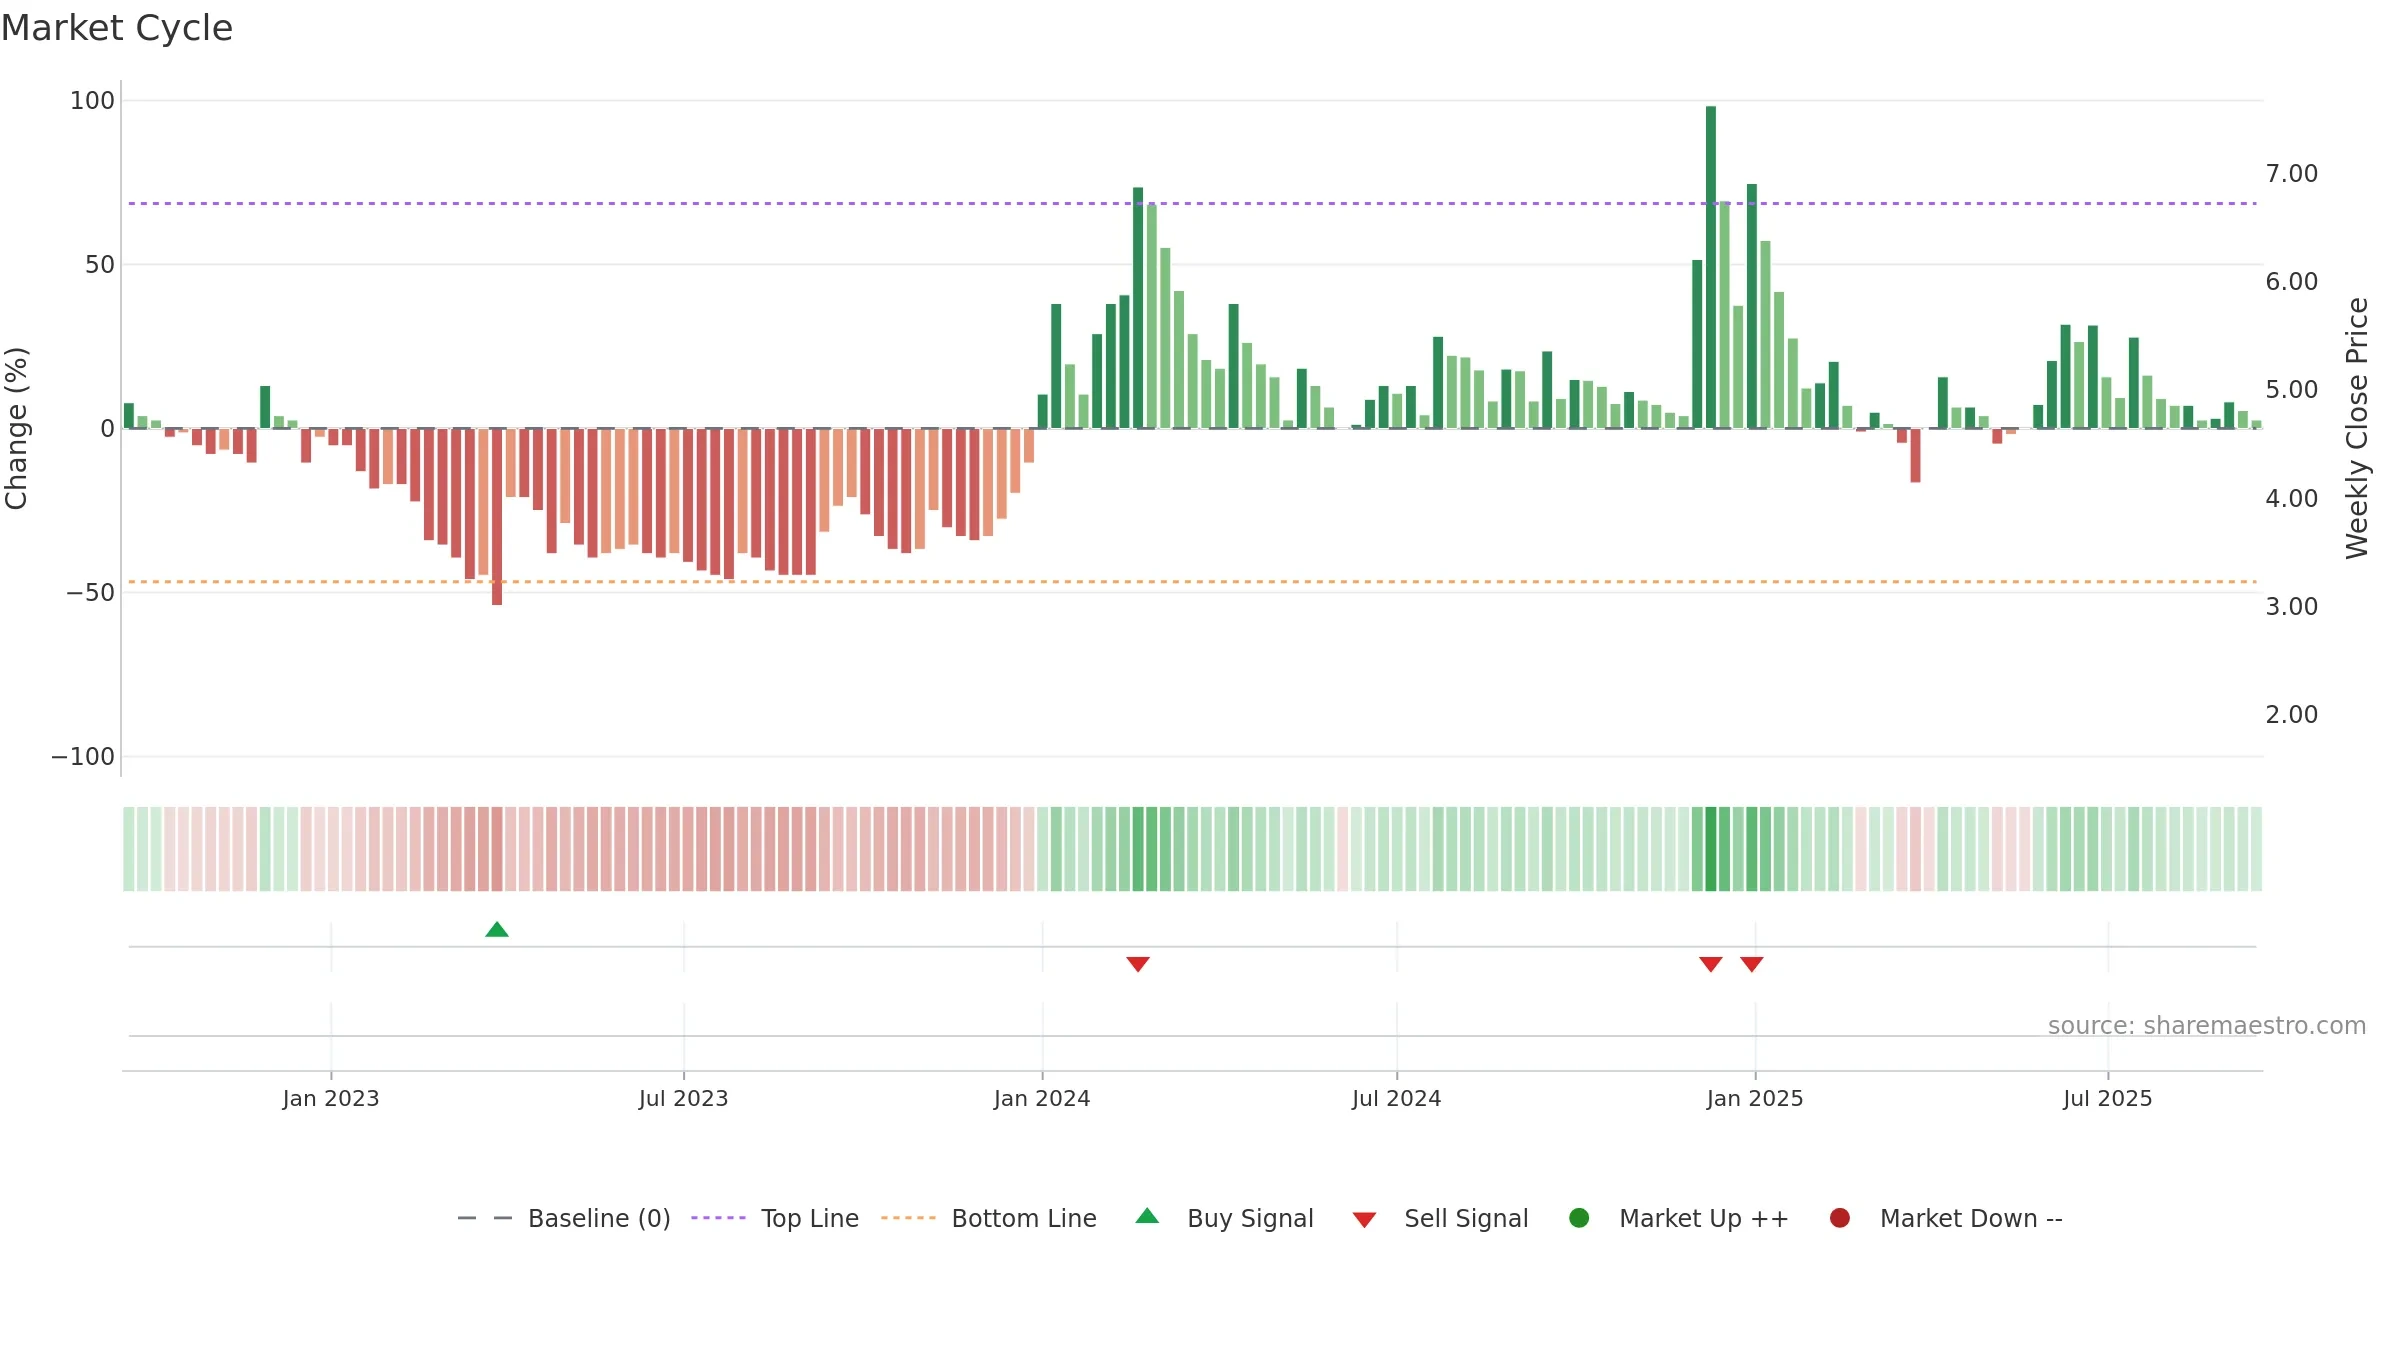2400x1350 pixels.
Task: Click the red Market Down -- legend dot
Action: click(x=1840, y=1218)
